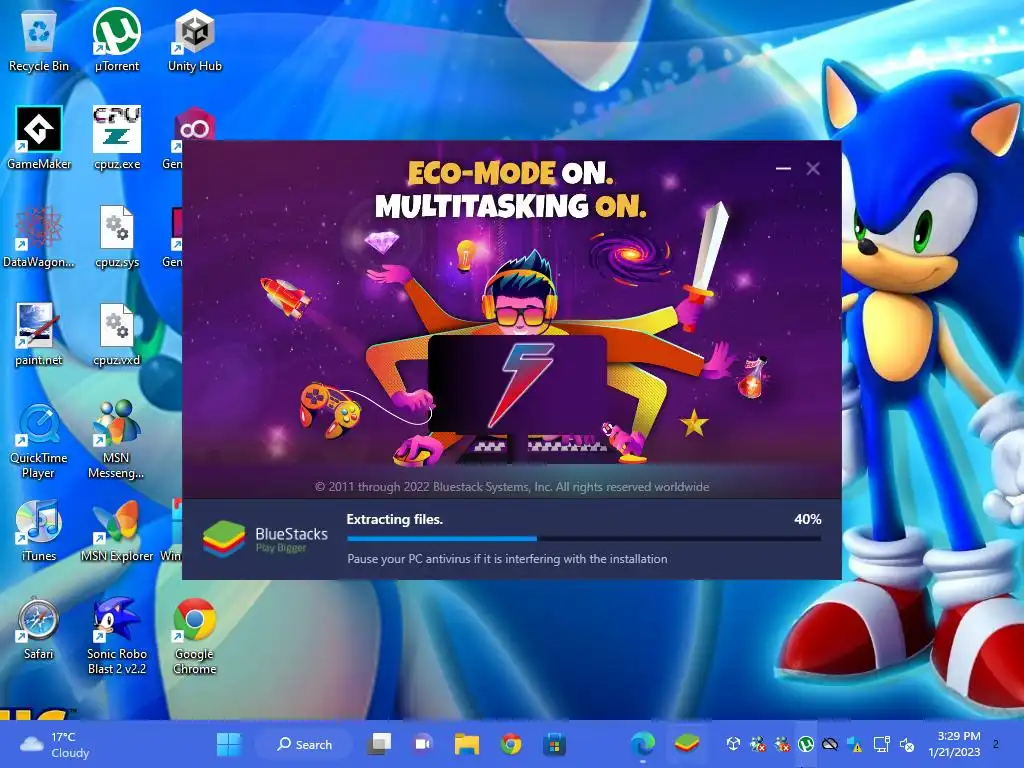
Task: Click the BlueStacks installer taskbar icon
Action: [x=686, y=744]
